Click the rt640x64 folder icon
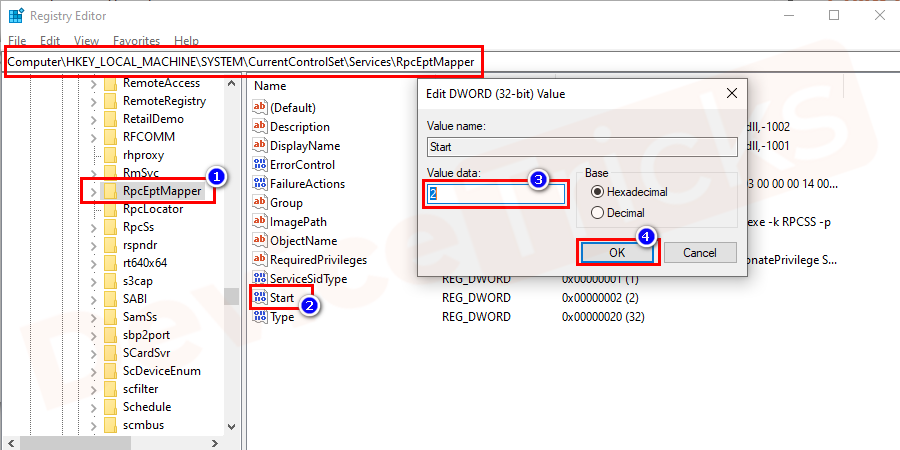 point(110,263)
